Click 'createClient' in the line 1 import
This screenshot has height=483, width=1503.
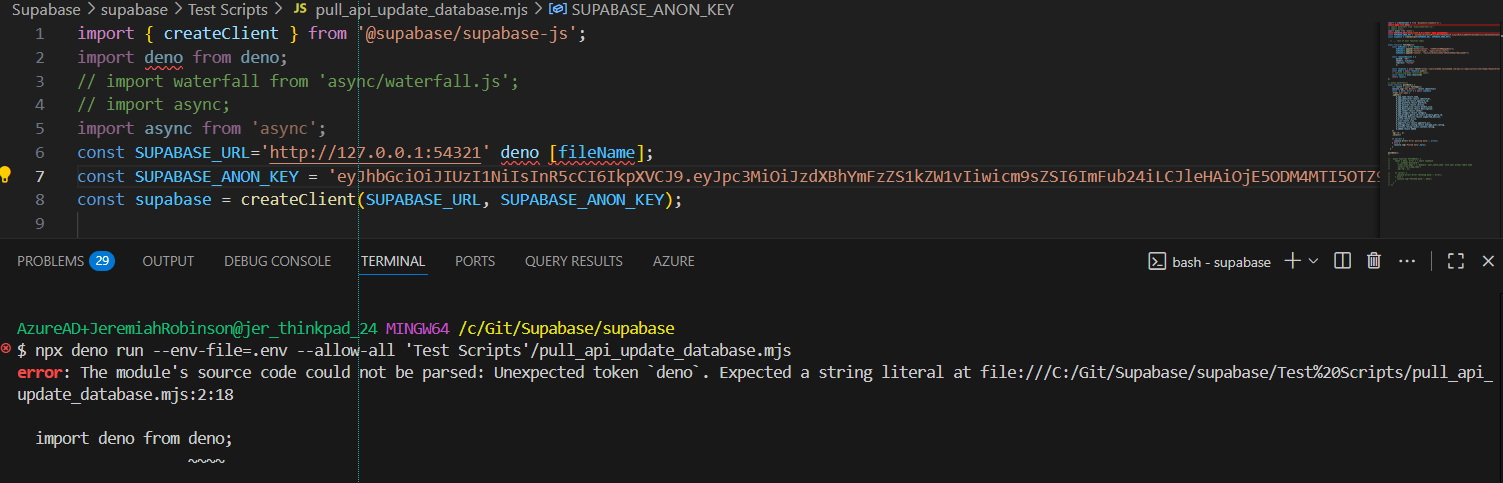pyautogui.click(x=221, y=34)
